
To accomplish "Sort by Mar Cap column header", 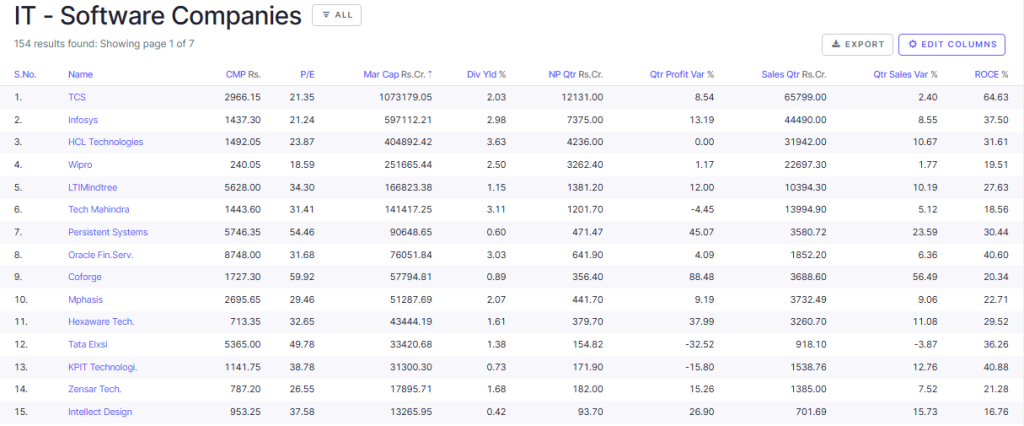I will 398,74.
